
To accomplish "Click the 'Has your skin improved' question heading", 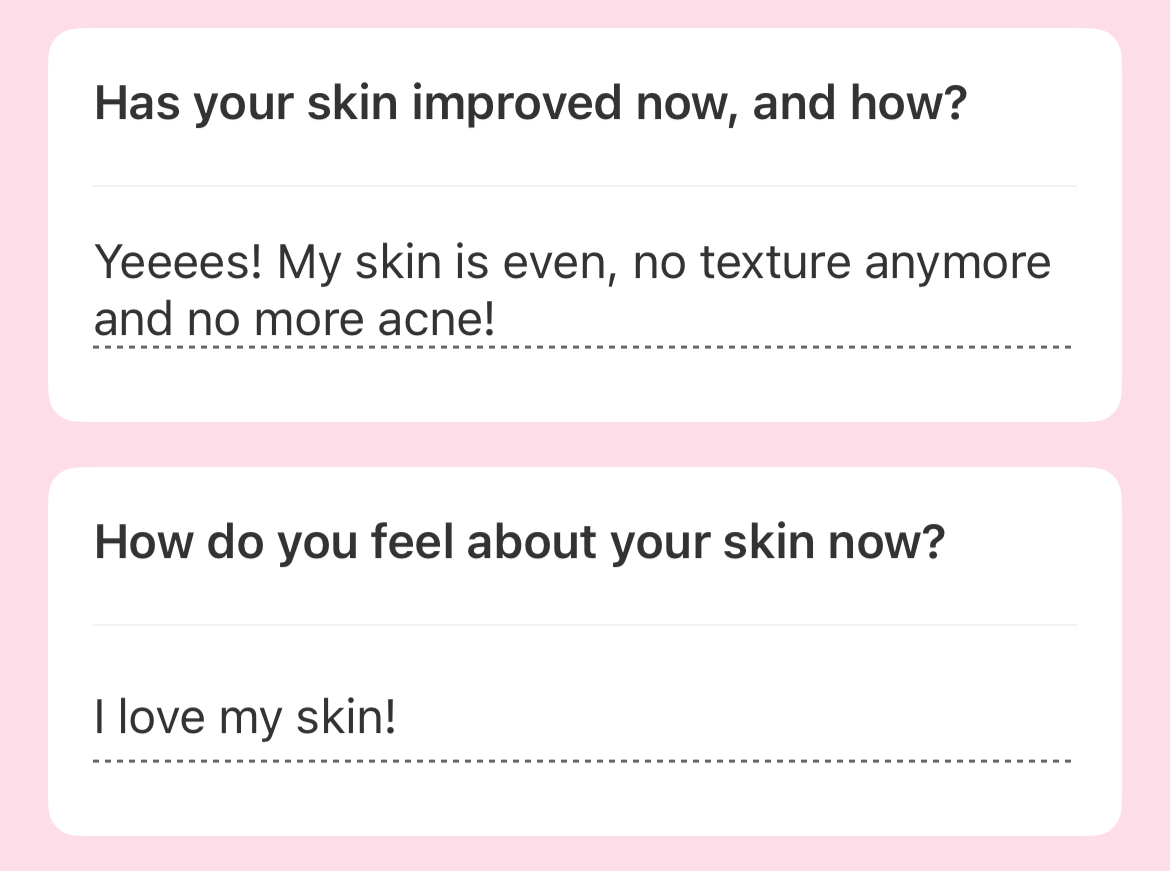I will pyautogui.click(x=530, y=104).
